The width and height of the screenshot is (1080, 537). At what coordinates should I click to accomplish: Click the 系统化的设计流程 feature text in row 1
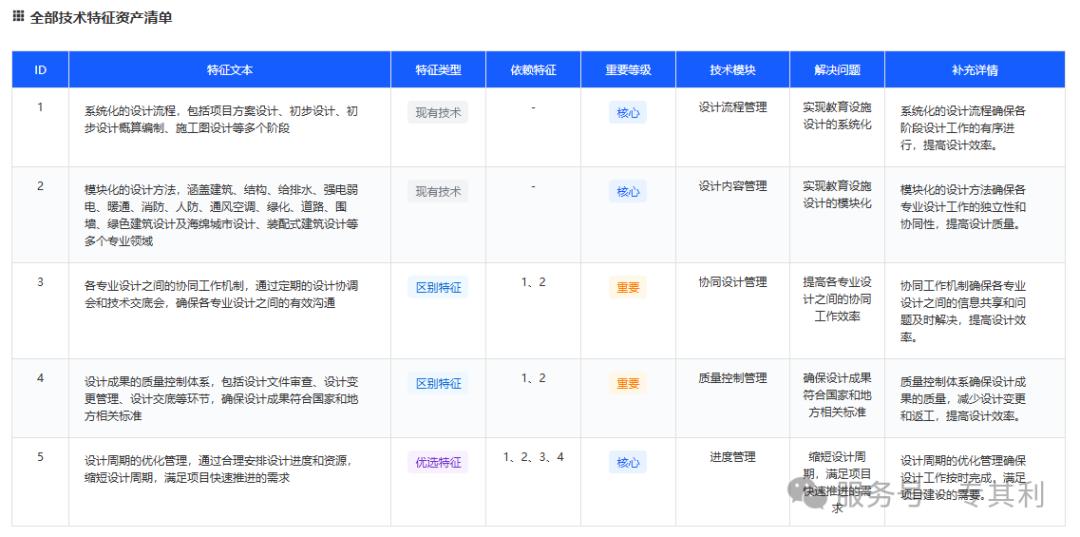pyautogui.click(x=221, y=120)
